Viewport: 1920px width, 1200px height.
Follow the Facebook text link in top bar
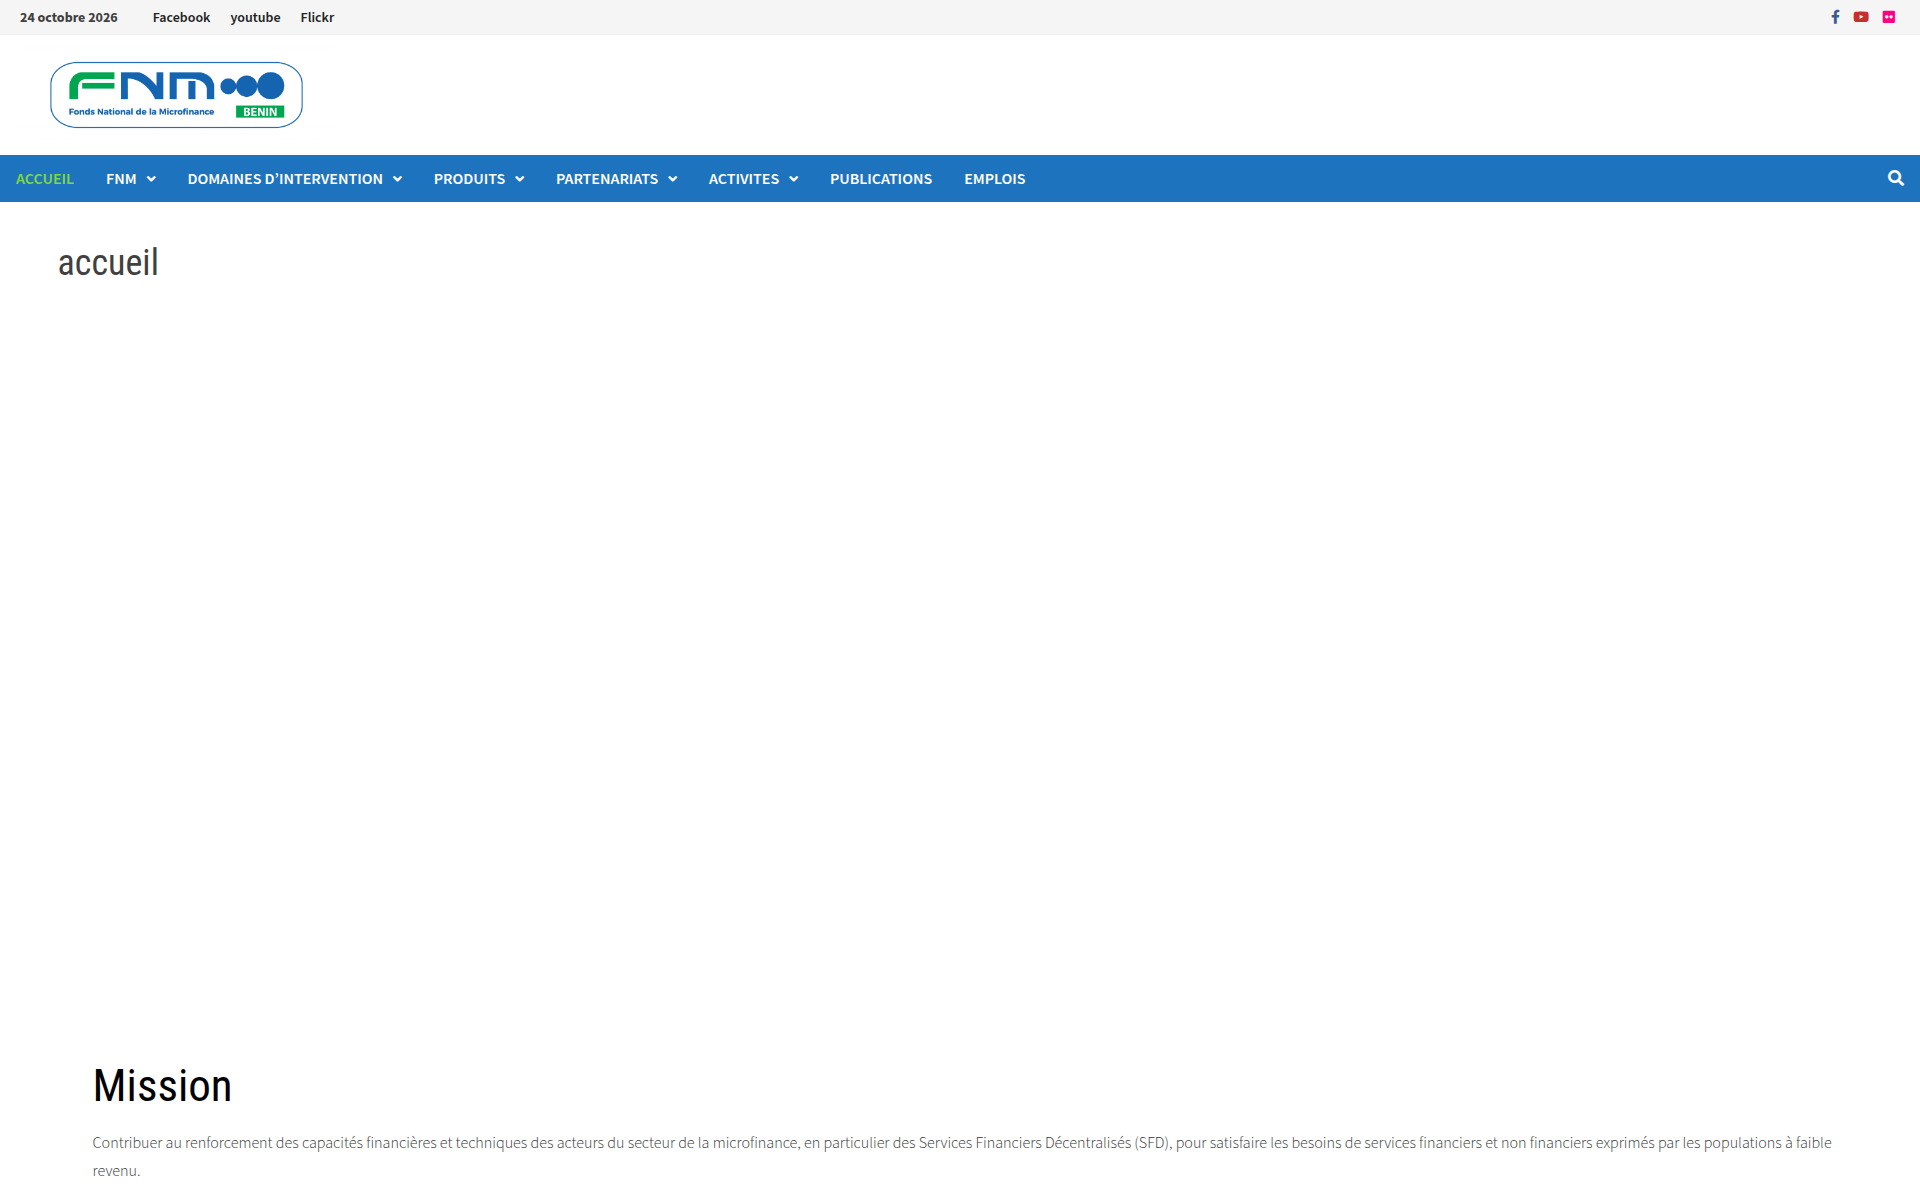click(x=181, y=17)
